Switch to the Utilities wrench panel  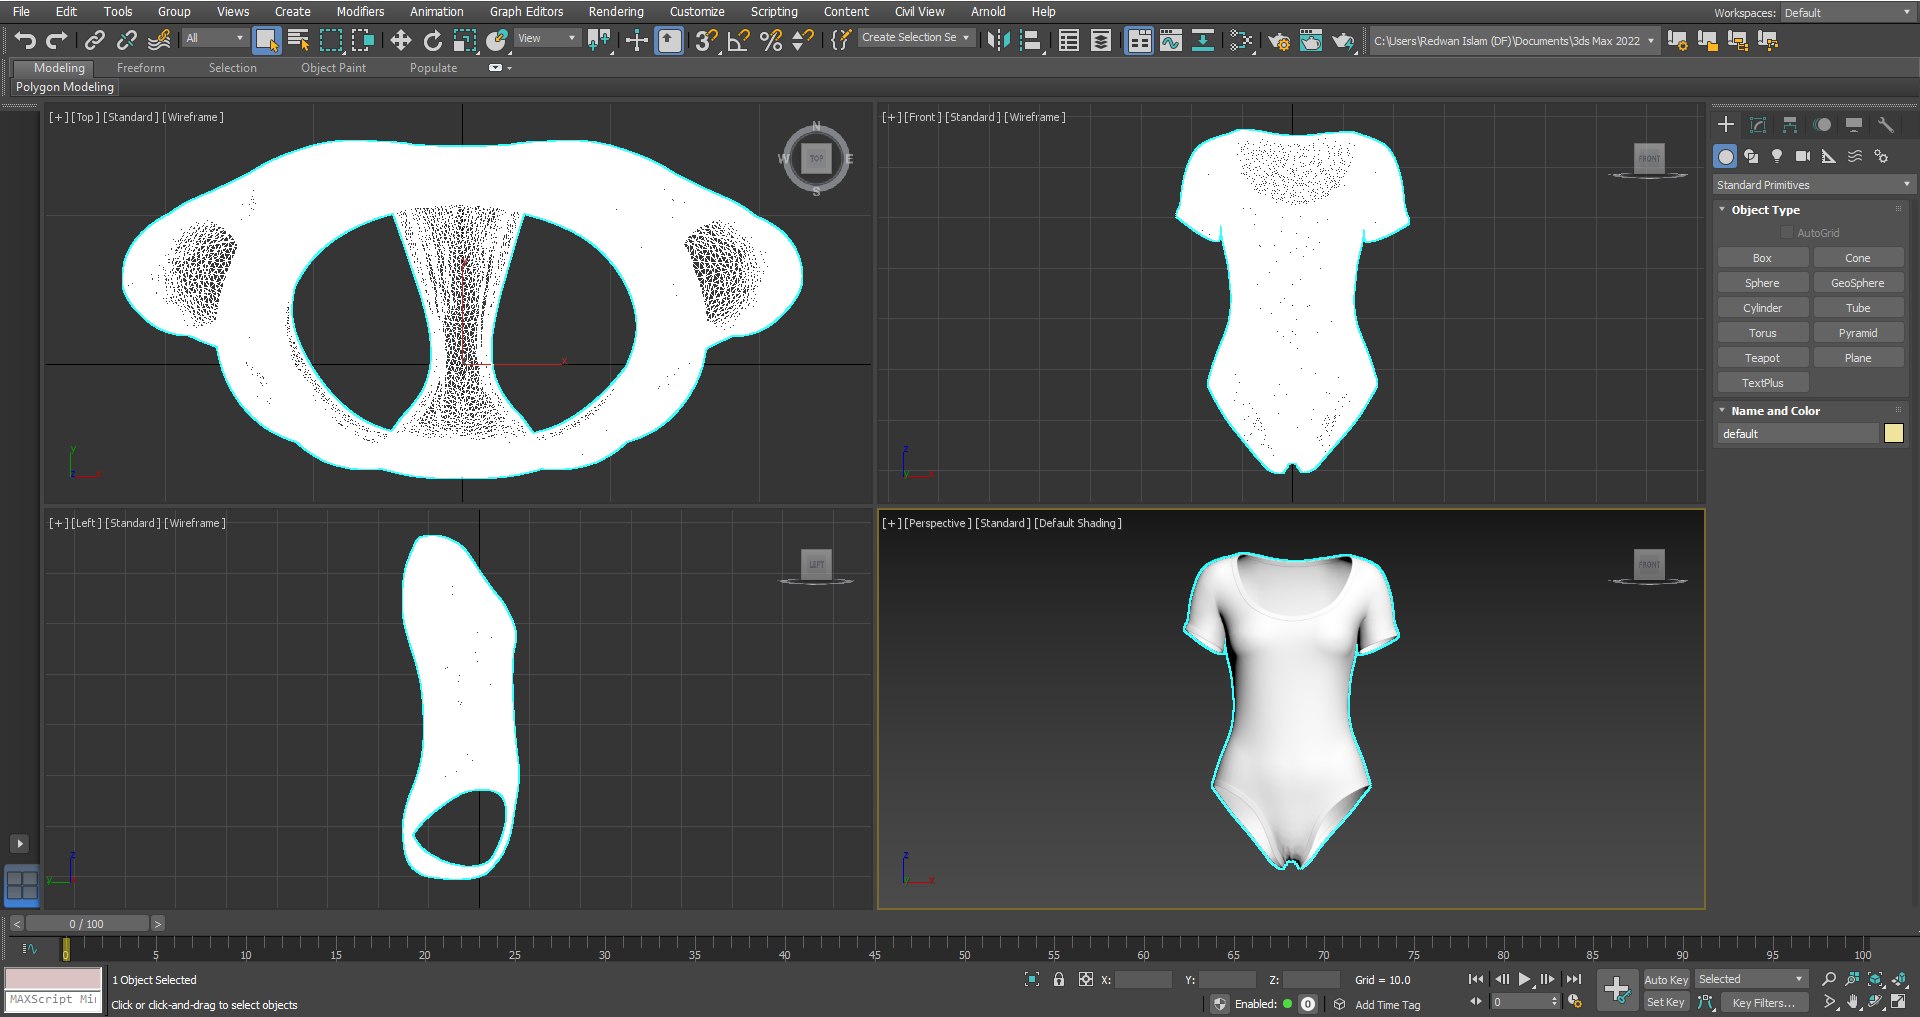pos(1886,125)
